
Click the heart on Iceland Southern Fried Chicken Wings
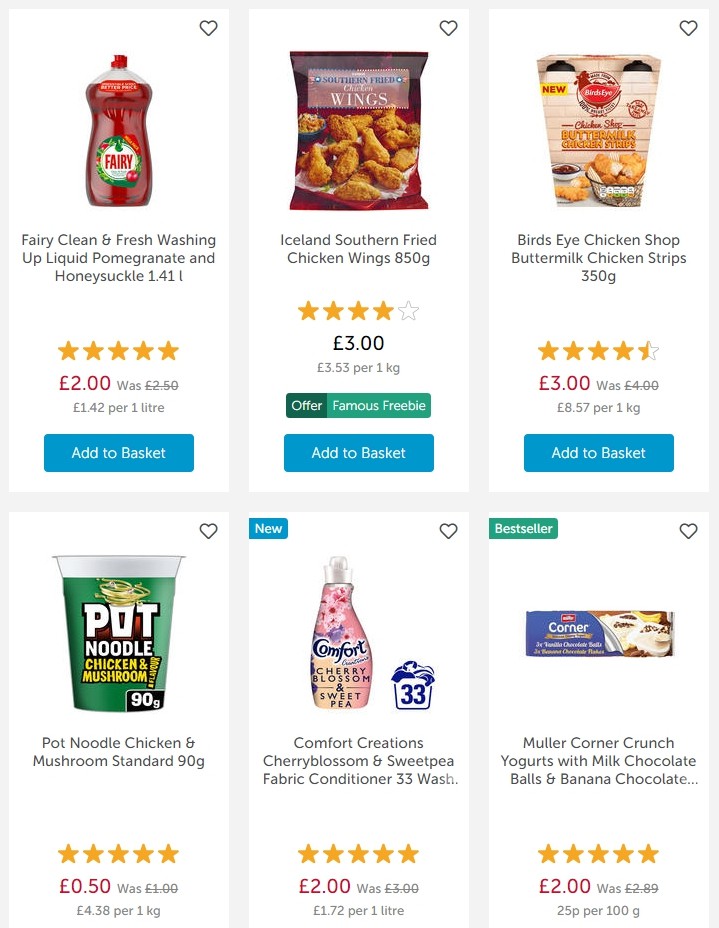(448, 28)
